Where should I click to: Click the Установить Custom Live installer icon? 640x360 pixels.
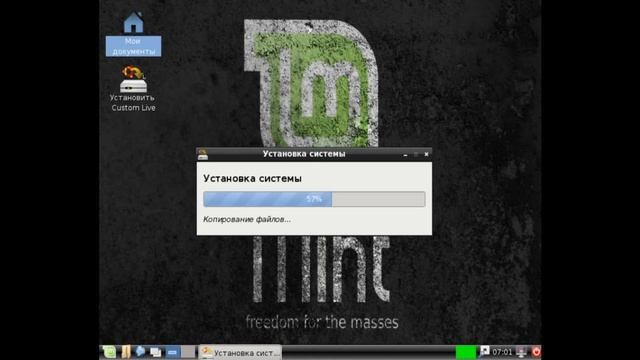(133, 89)
